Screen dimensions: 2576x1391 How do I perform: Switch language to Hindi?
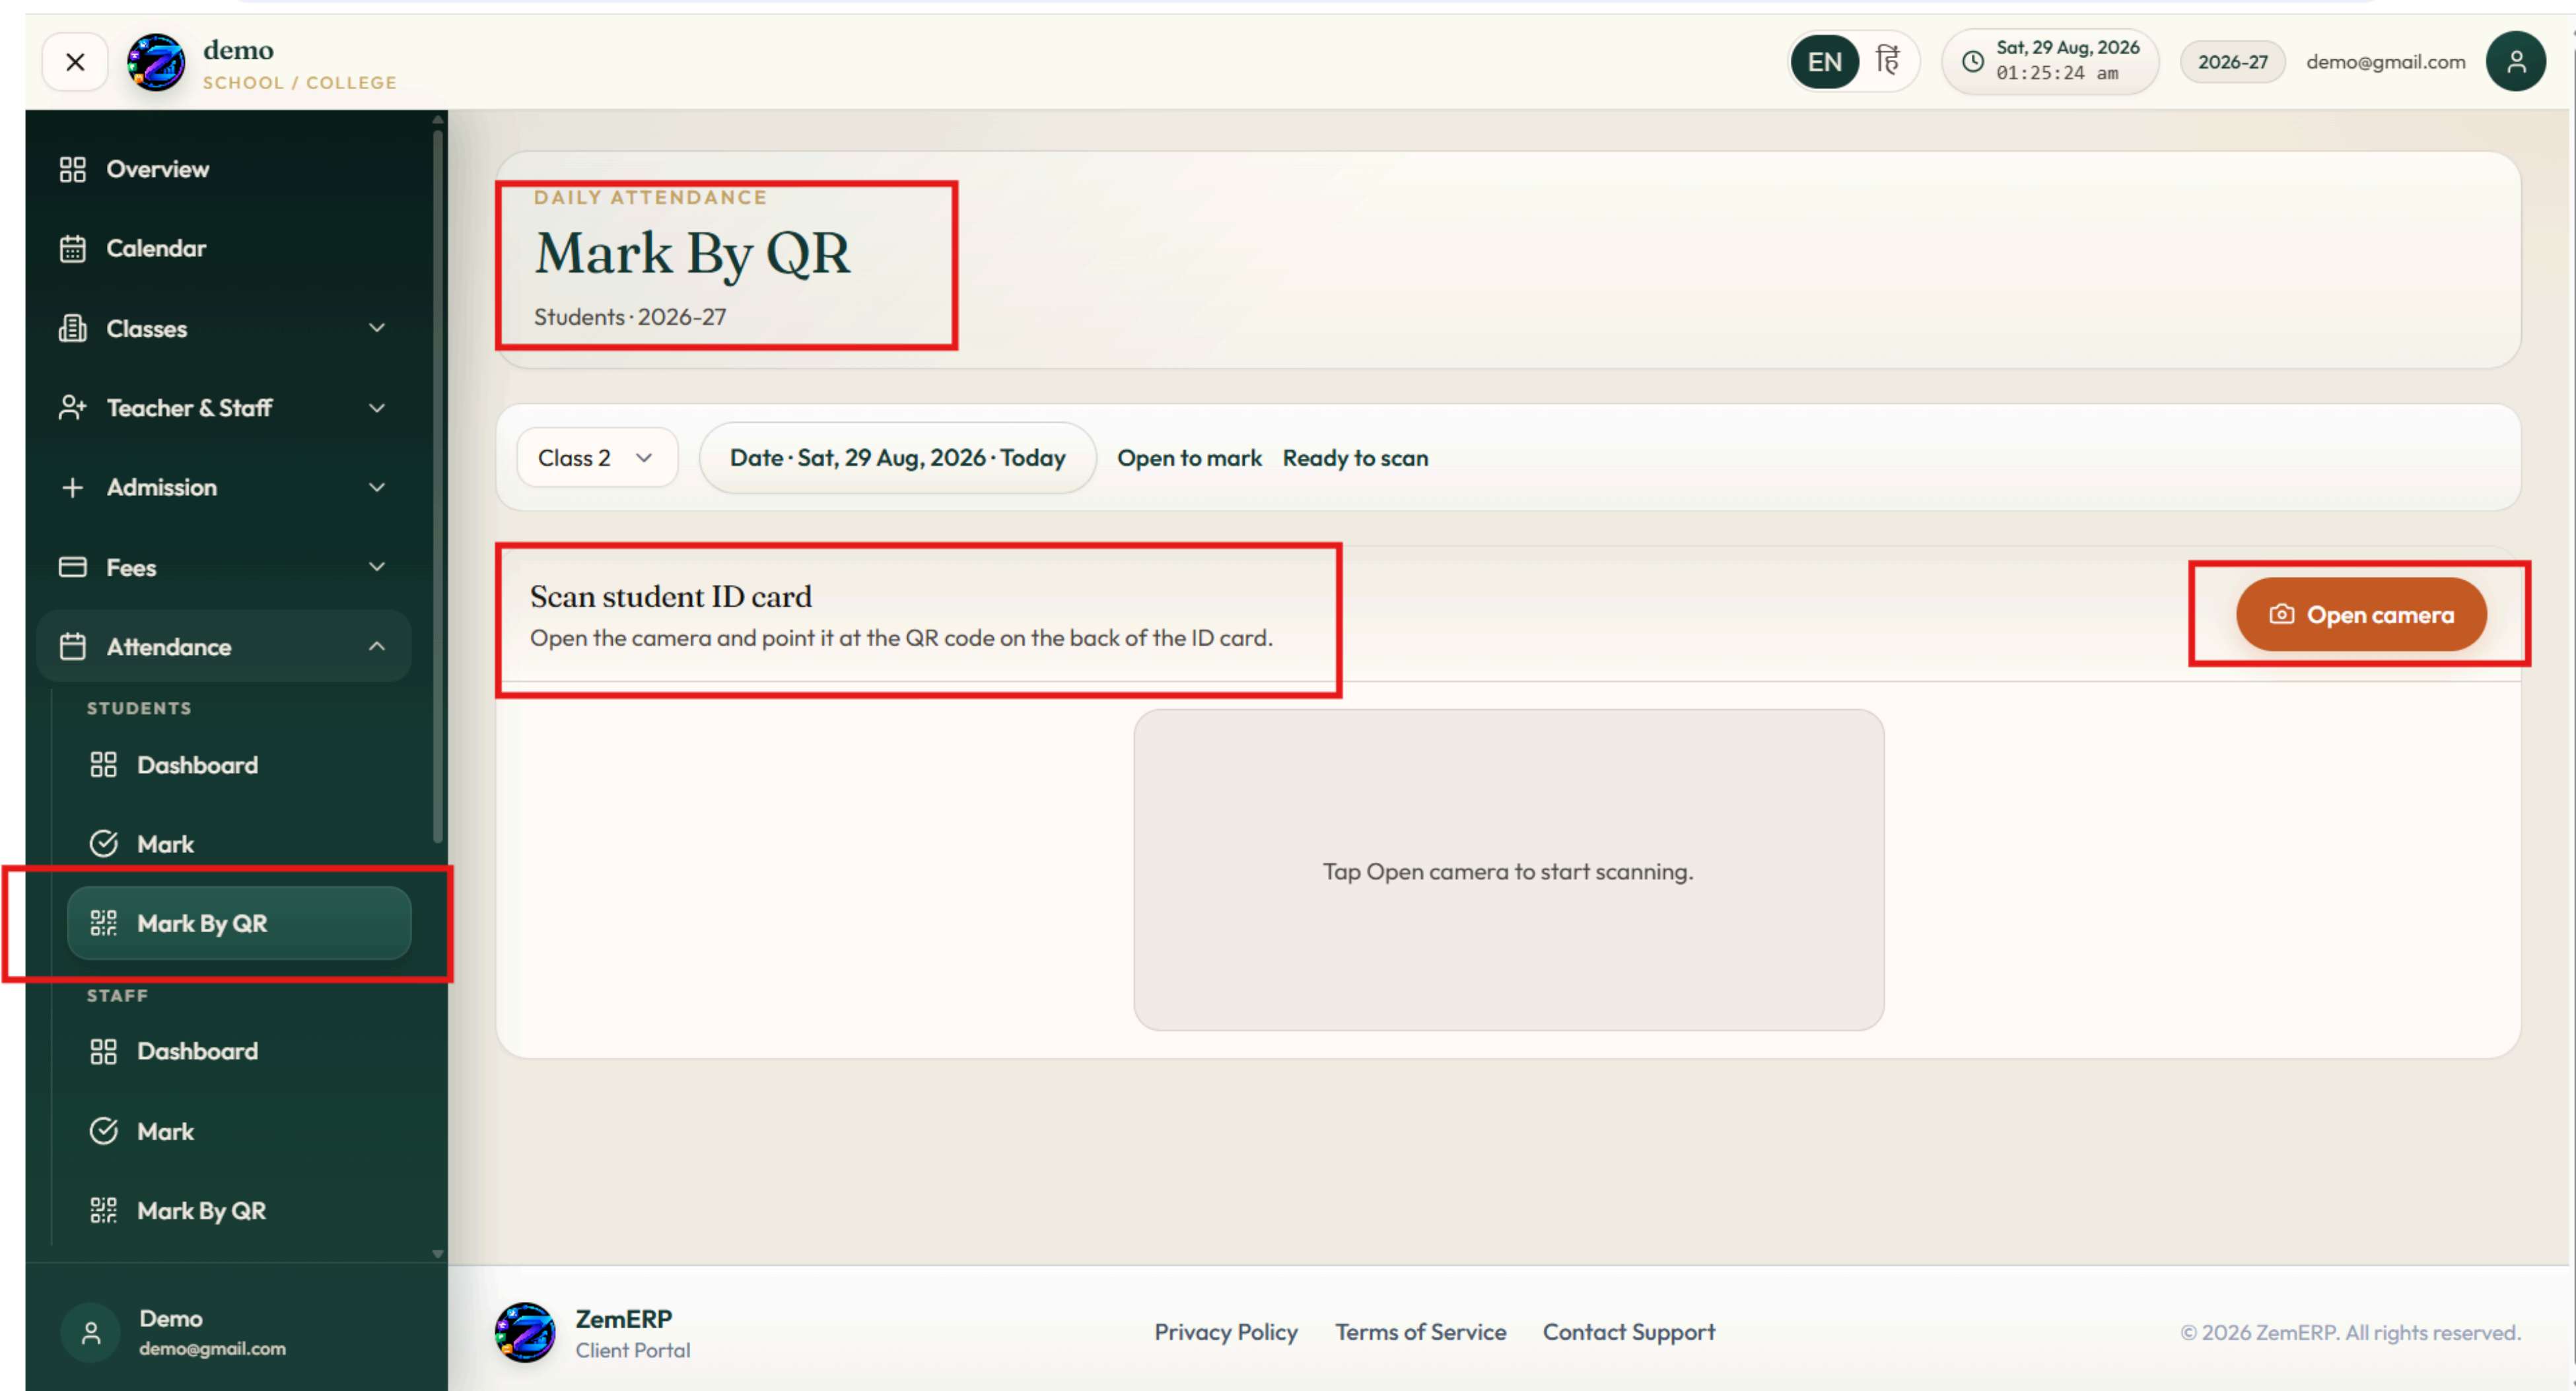pos(1887,61)
